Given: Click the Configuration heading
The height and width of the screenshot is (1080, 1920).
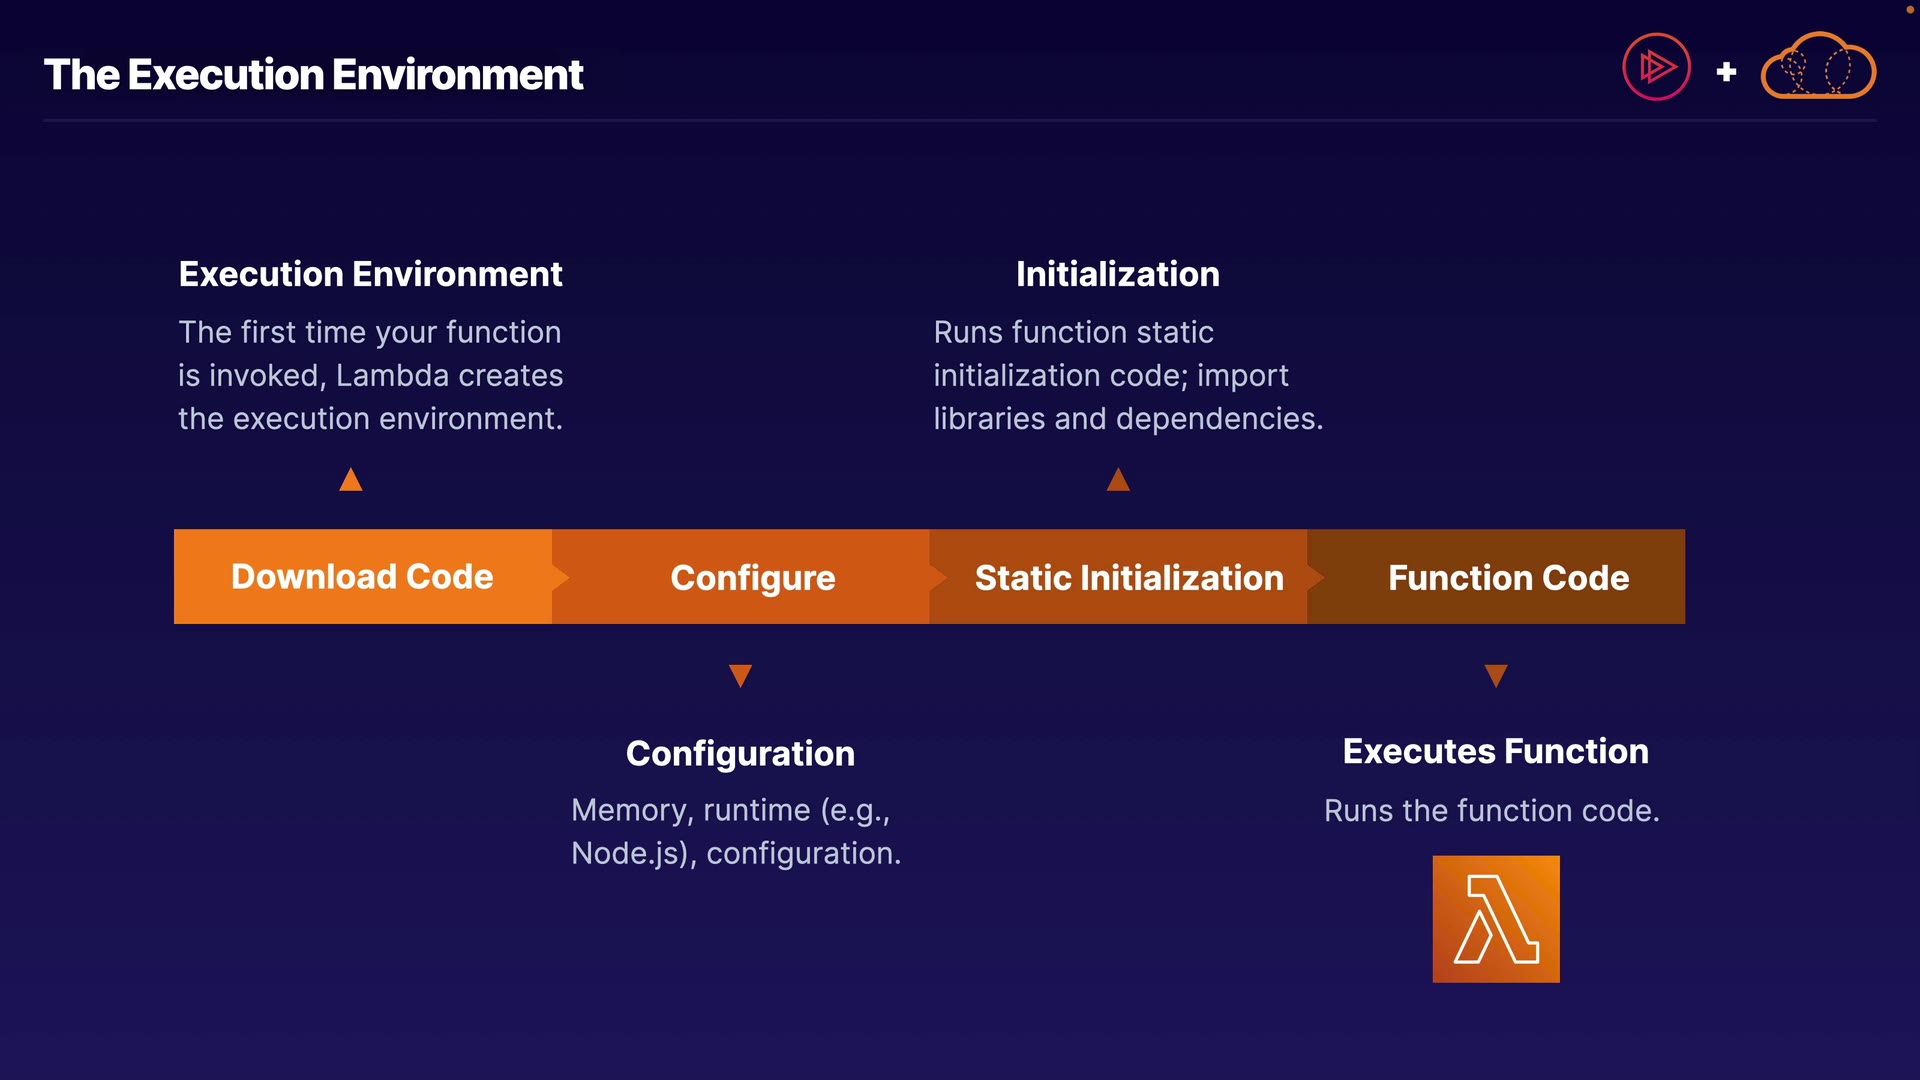Looking at the screenshot, I should pos(740,753).
